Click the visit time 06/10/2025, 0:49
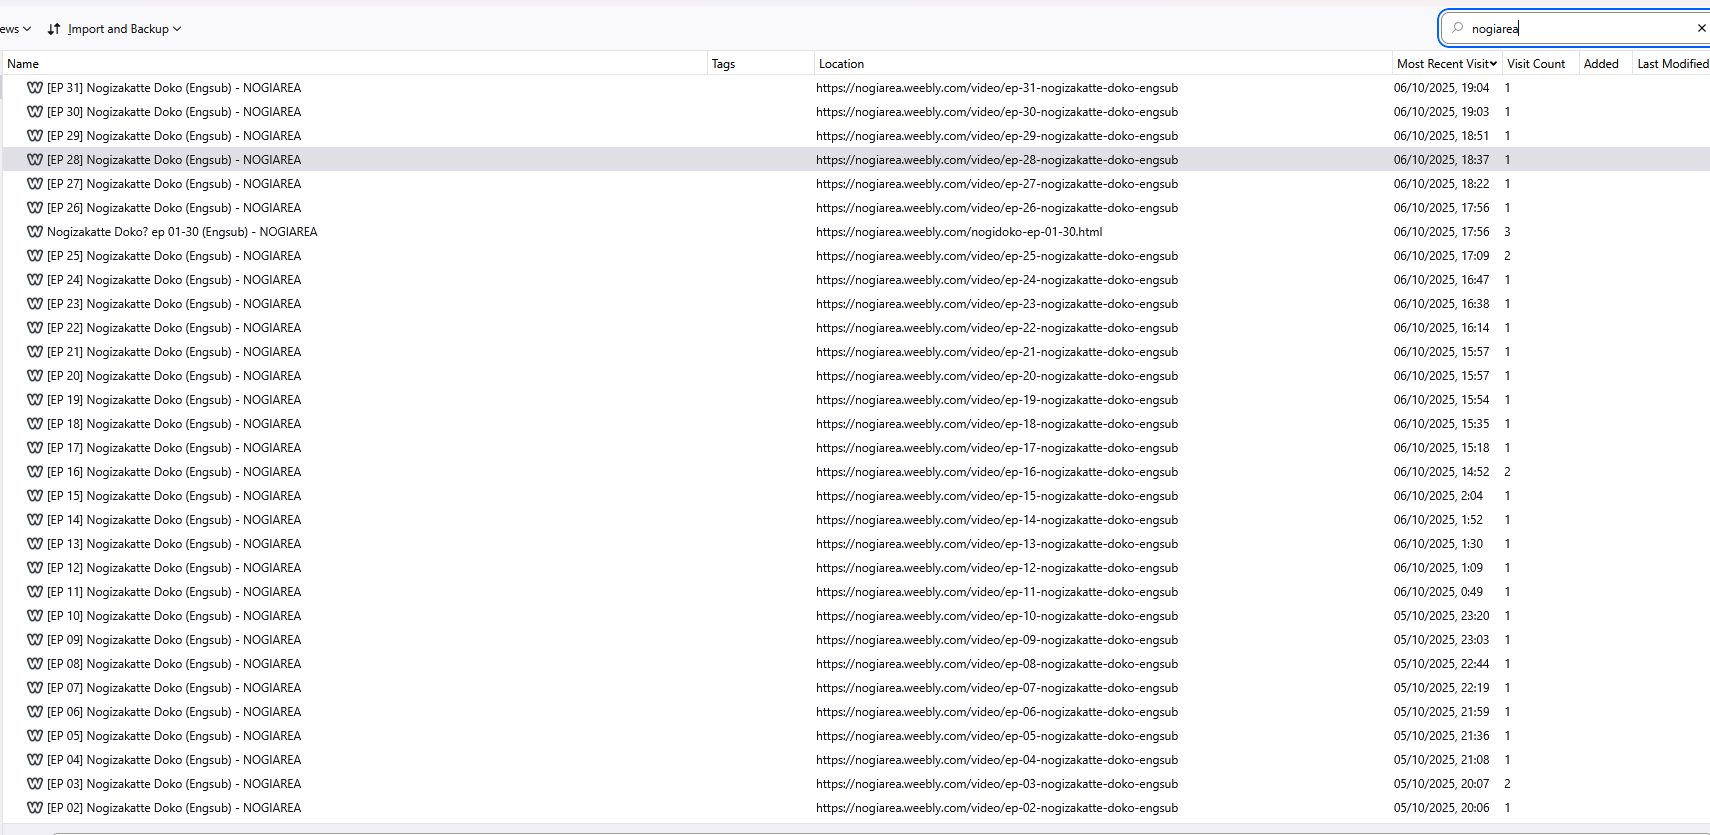This screenshot has height=835, width=1710. [1438, 592]
